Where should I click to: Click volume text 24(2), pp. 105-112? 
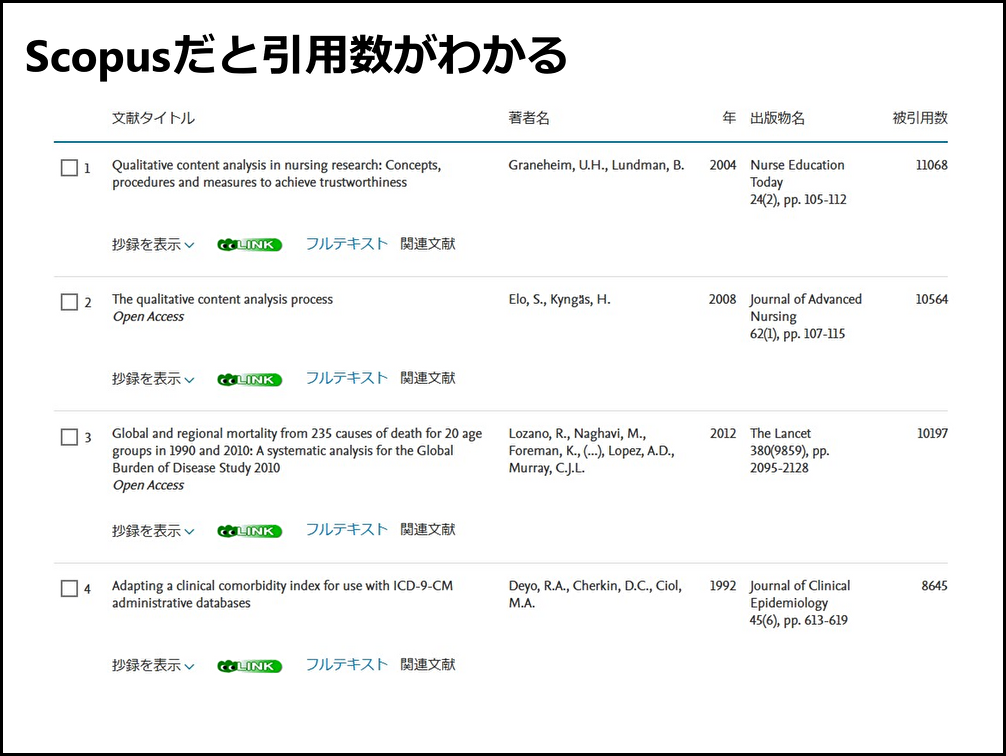coord(798,200)
